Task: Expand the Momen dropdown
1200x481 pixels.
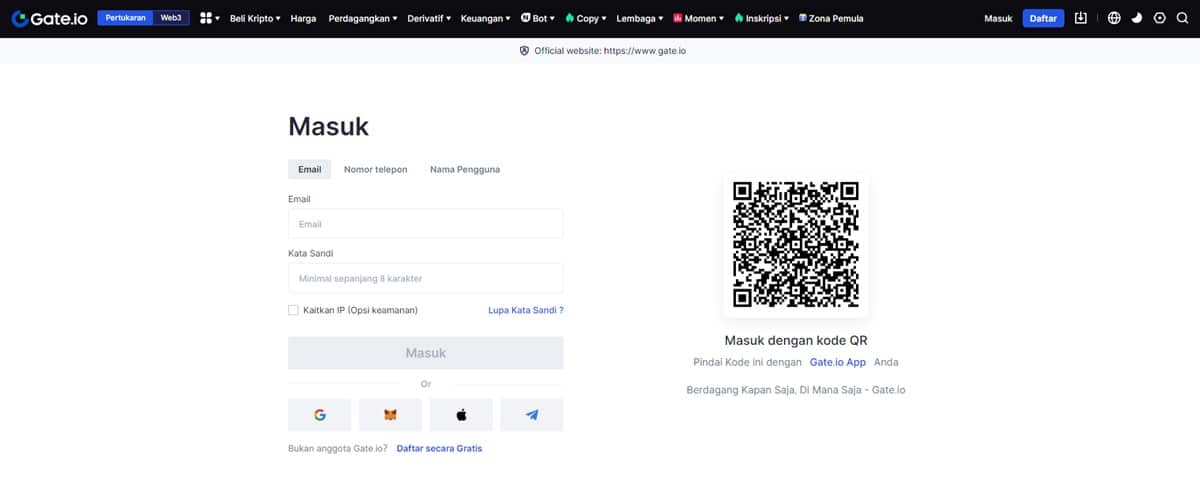Action: [x=699, y=18]
